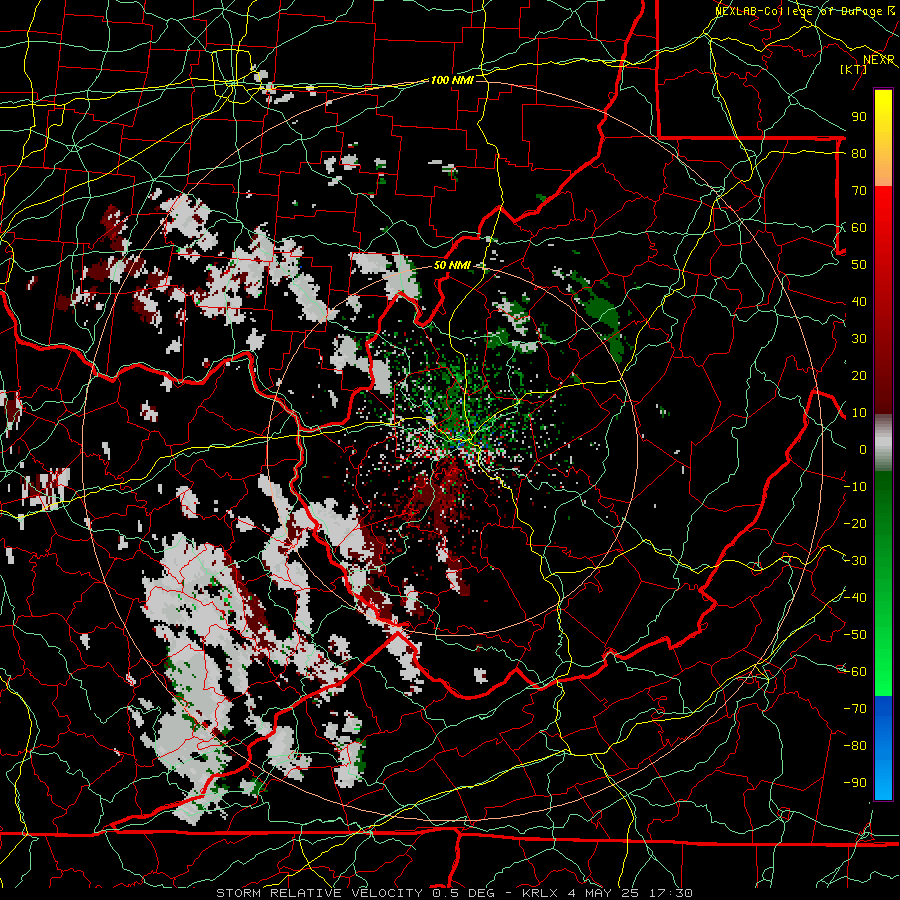Click the 60 value on the velocity scale
The image size is (900, 900).
(x=859, y=227)
